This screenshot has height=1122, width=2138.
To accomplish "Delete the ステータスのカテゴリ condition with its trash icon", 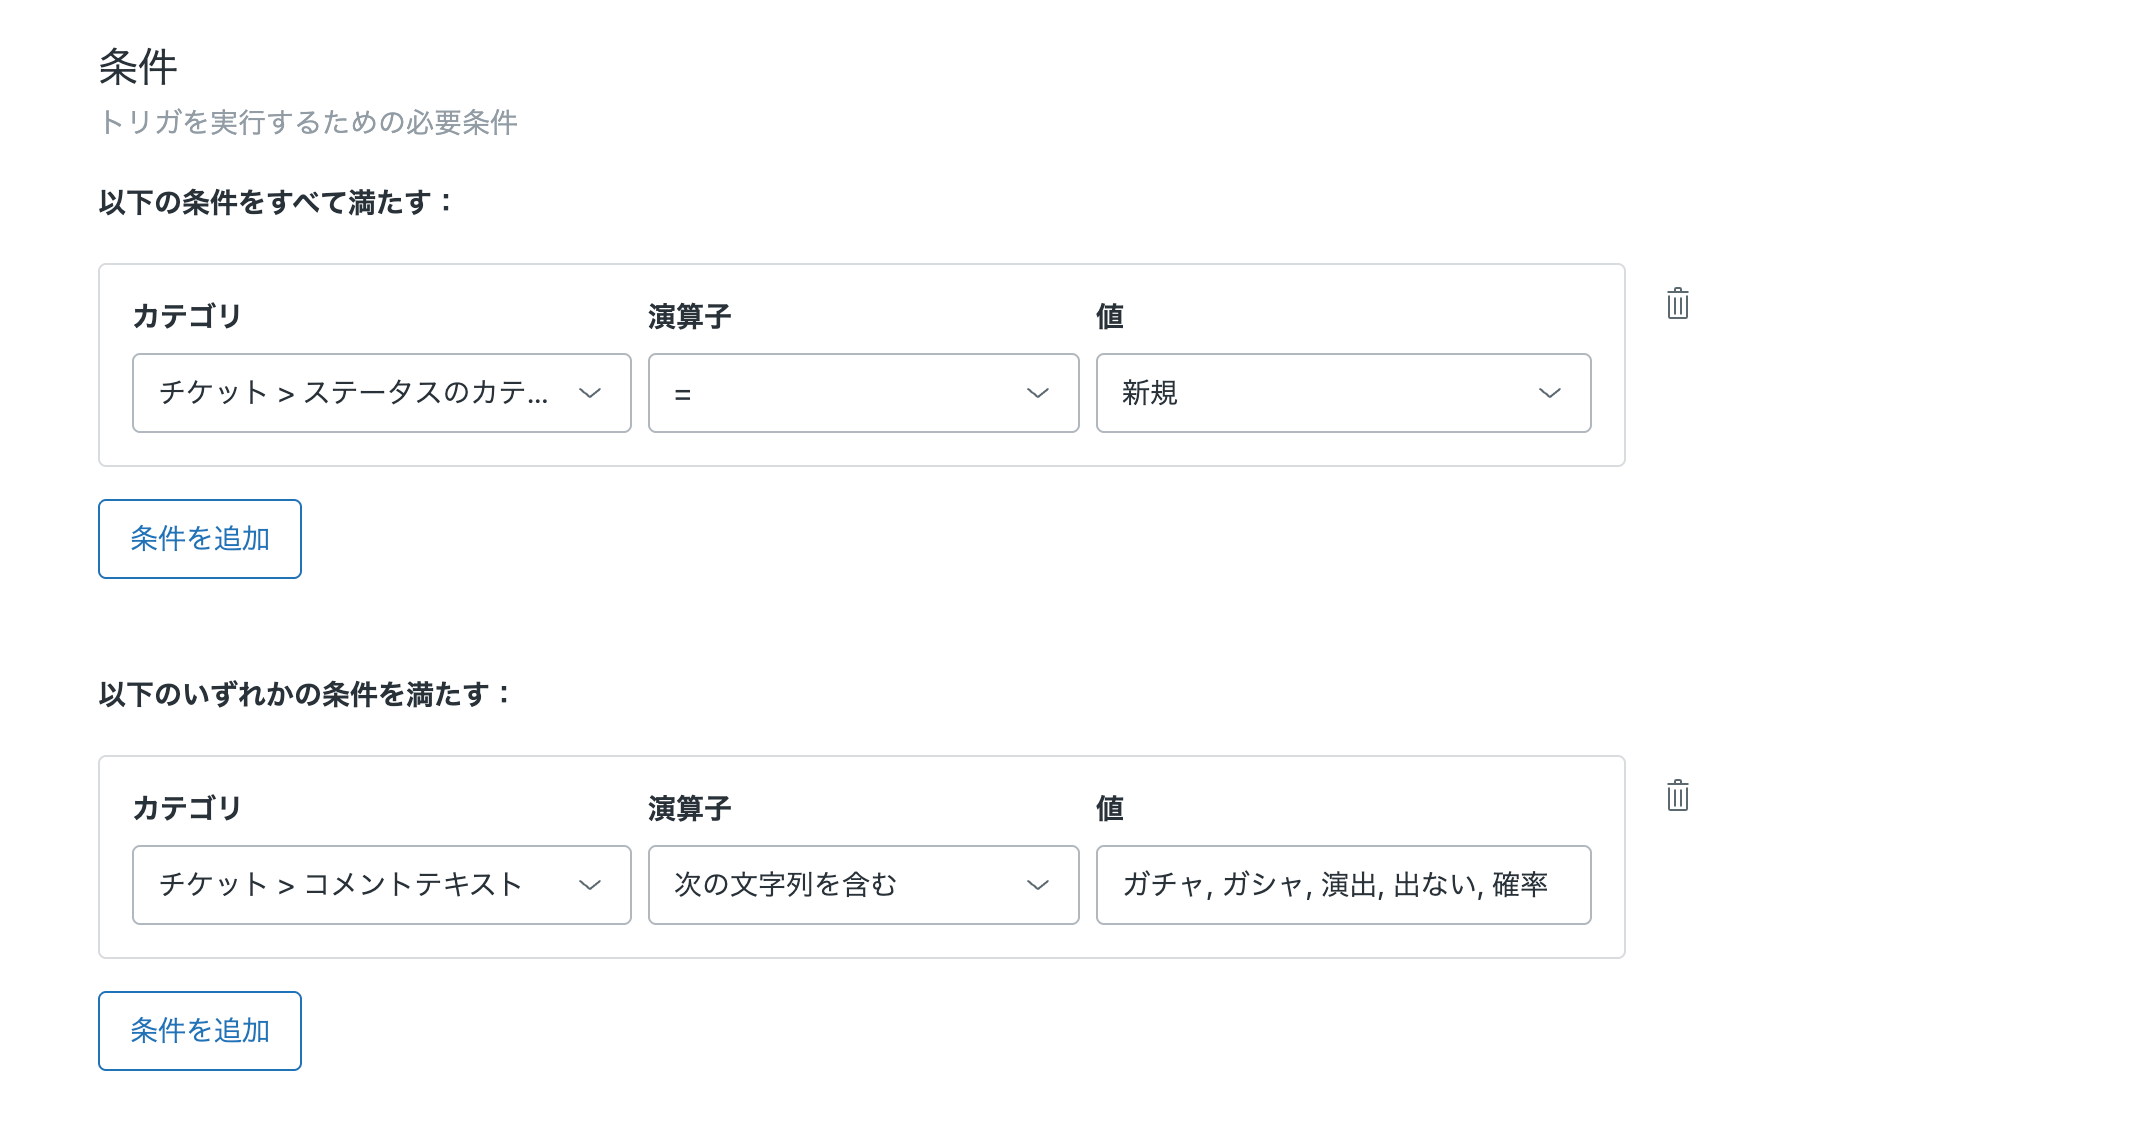I will [1677, 304].
